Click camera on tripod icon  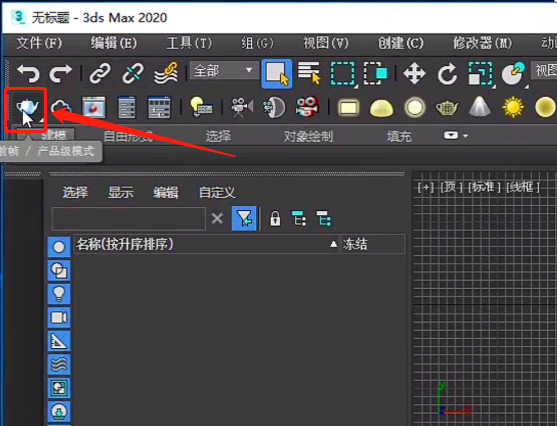pos(242,107)
